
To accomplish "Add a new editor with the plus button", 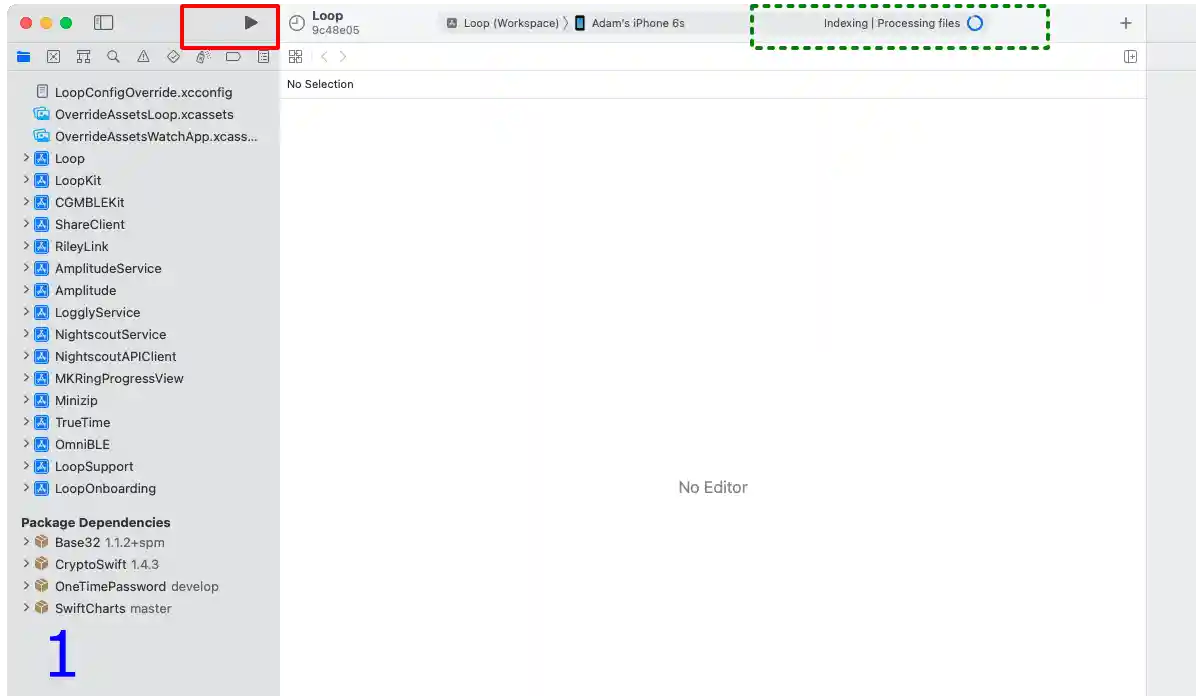I will click(1126, 22).
